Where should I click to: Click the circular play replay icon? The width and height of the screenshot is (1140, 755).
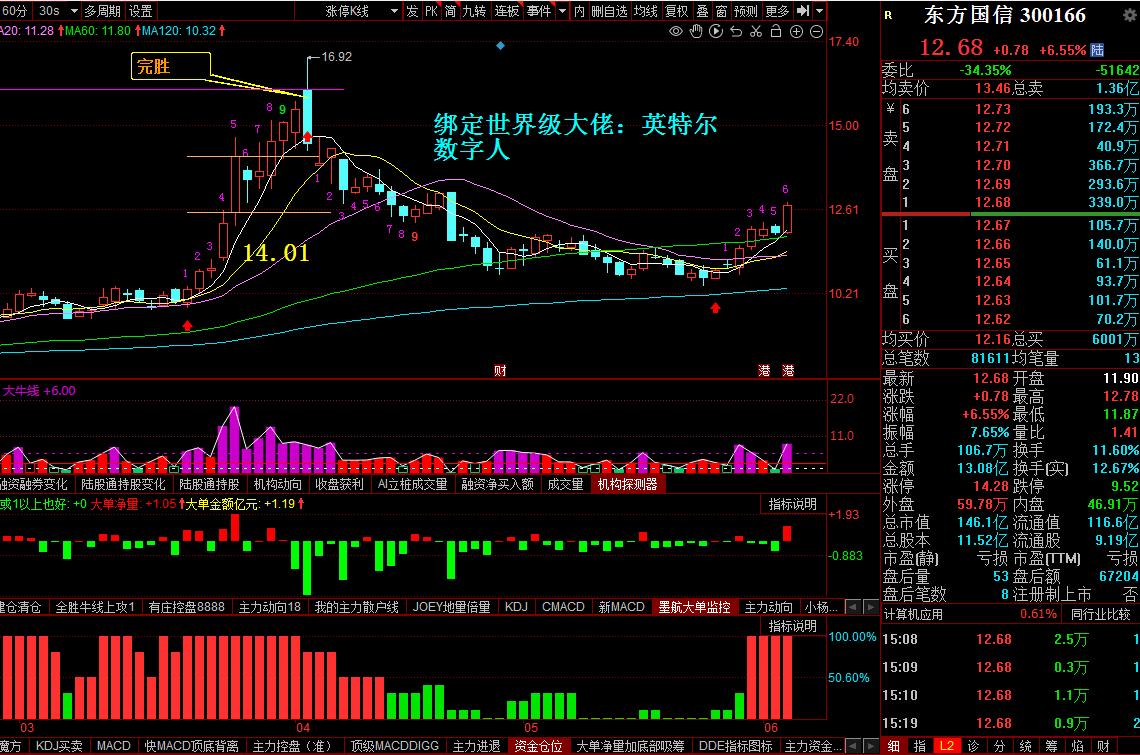[716, 31]
